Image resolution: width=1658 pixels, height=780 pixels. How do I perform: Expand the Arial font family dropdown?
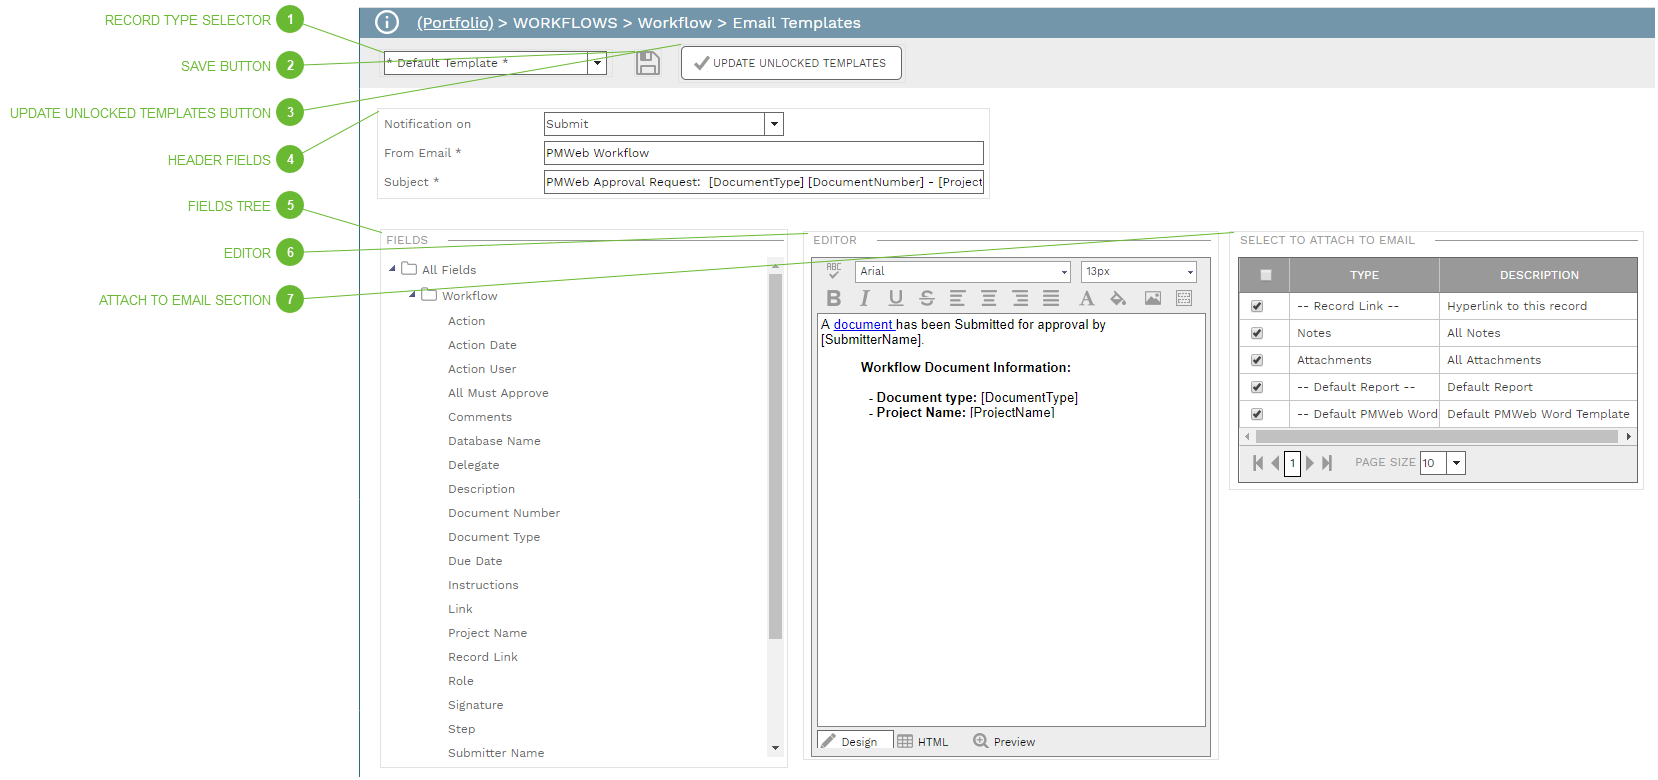pos(1064,272)
